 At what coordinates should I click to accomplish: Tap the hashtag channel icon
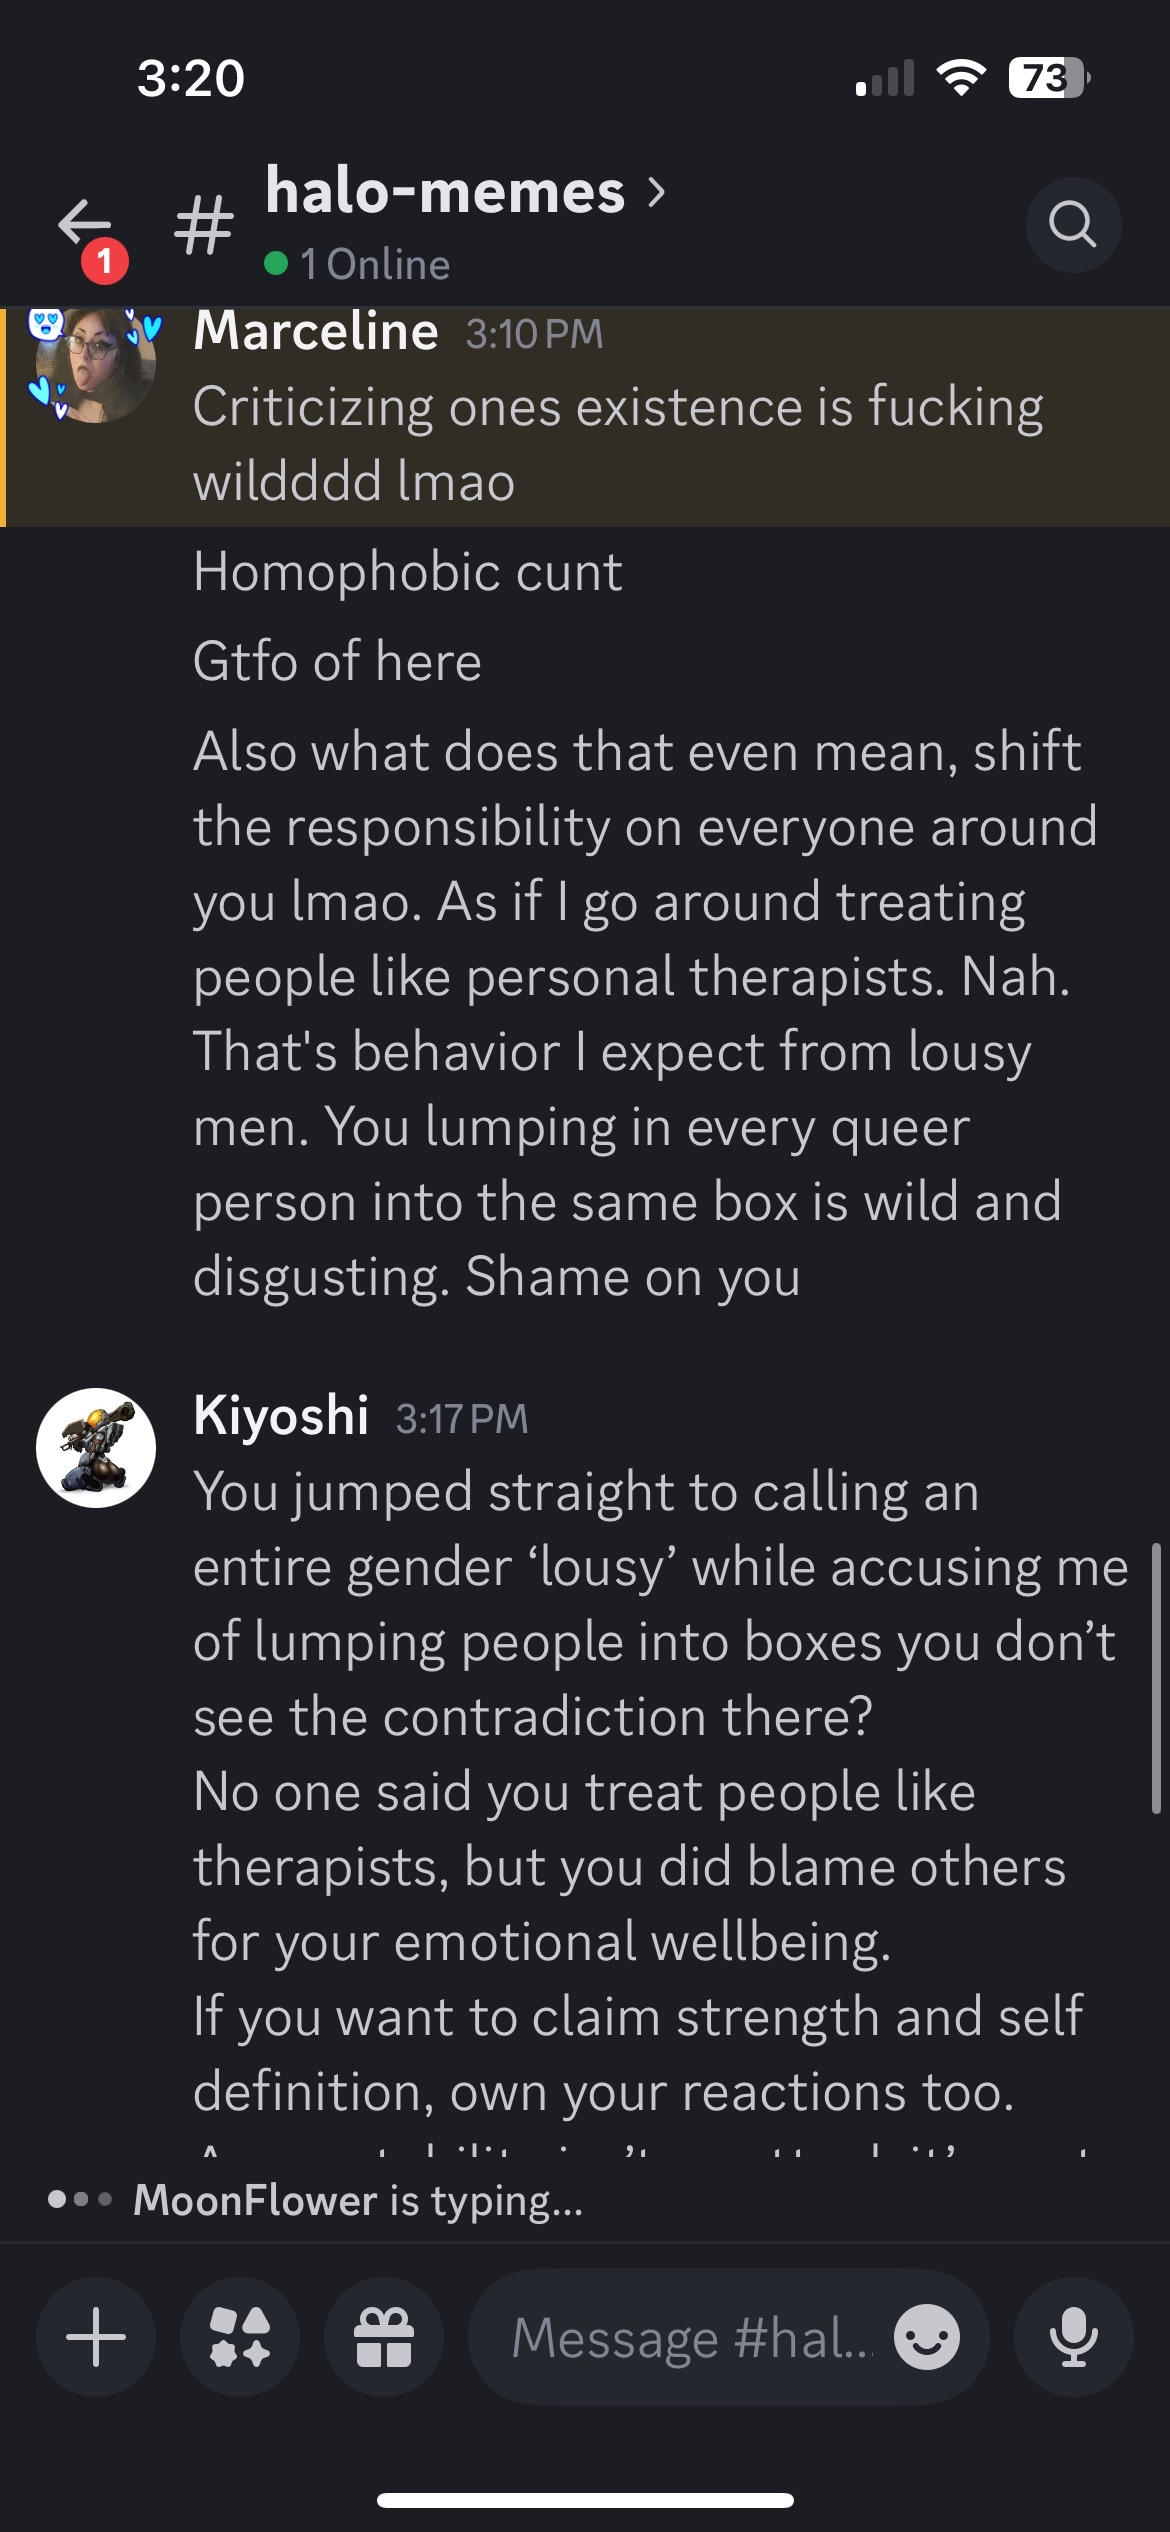click(204, 224)
